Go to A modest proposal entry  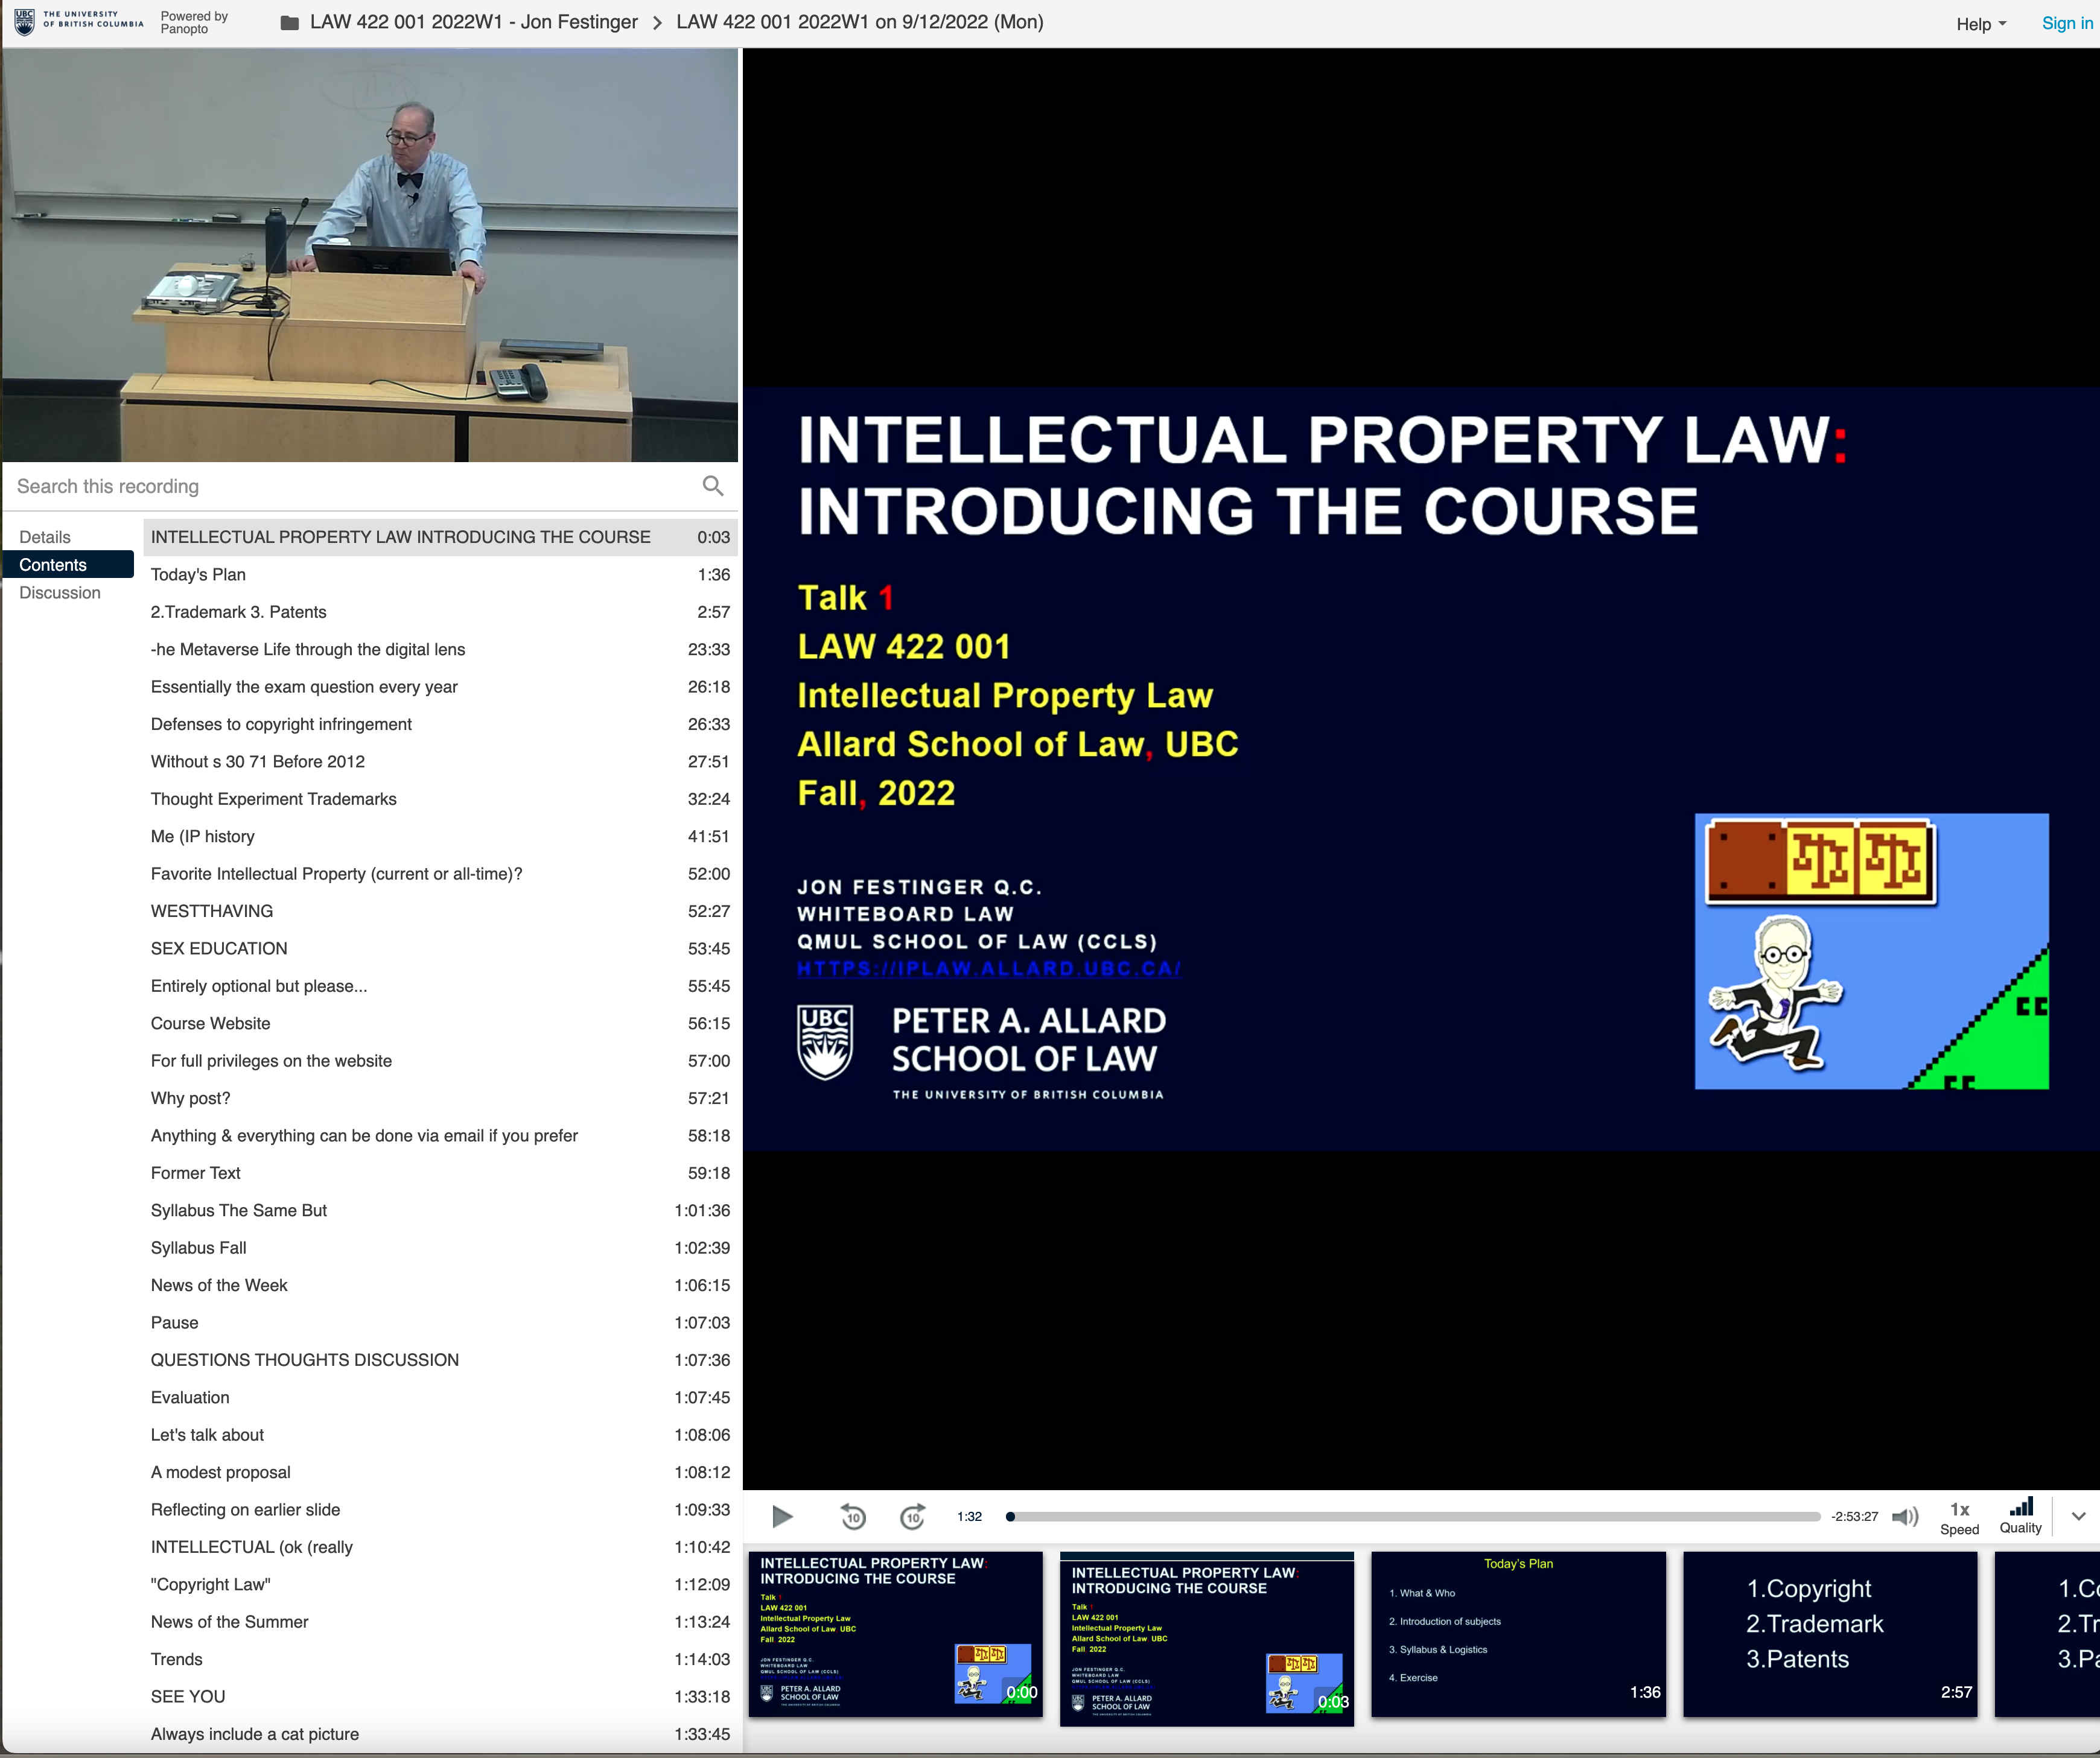click(440, 1472)
